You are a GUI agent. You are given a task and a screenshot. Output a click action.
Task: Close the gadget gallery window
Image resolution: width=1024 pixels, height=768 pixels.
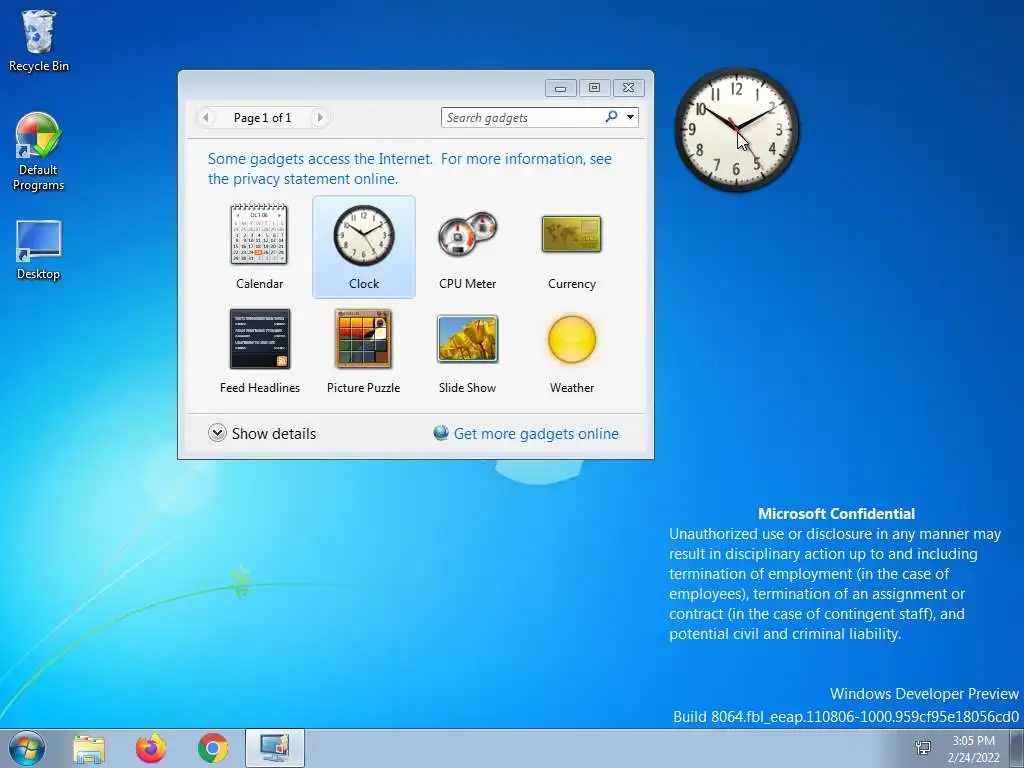(628, 88)
